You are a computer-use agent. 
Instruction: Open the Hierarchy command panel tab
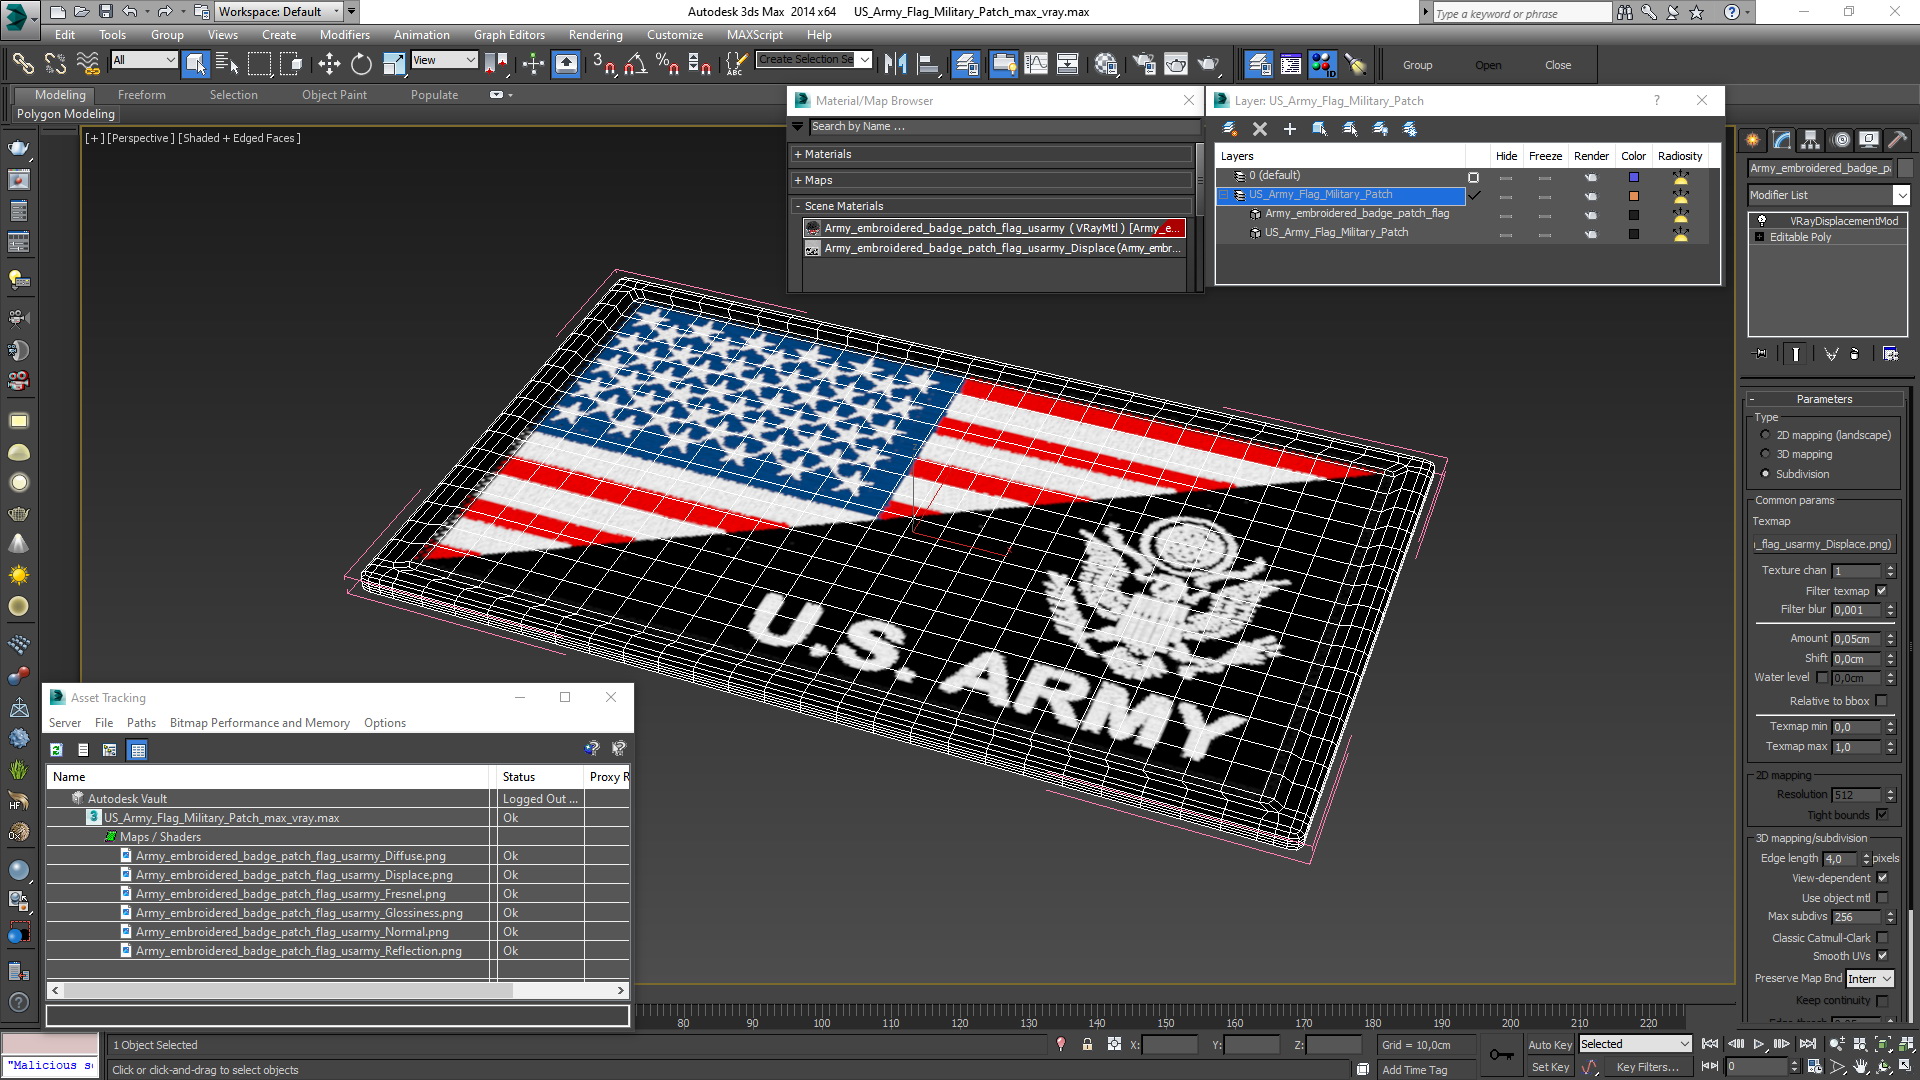pyautogui.click(x=1810, y=140)
